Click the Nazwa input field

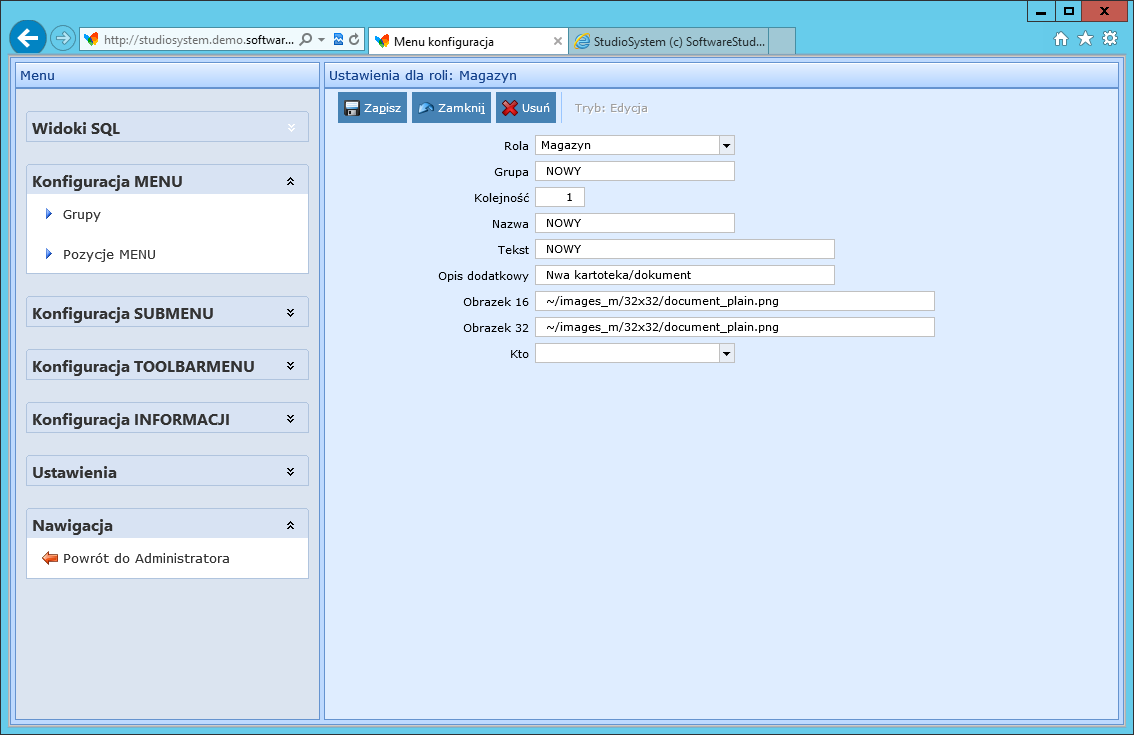click(635, 224)
